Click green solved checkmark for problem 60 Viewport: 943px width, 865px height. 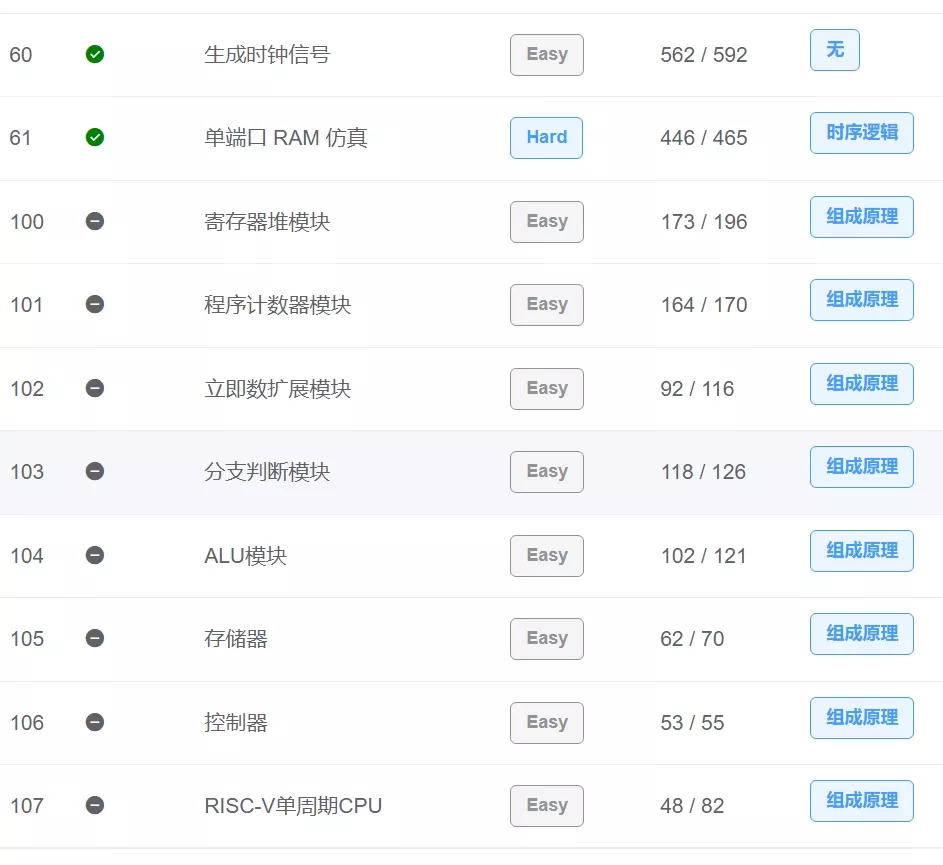[x=95, y=55]
